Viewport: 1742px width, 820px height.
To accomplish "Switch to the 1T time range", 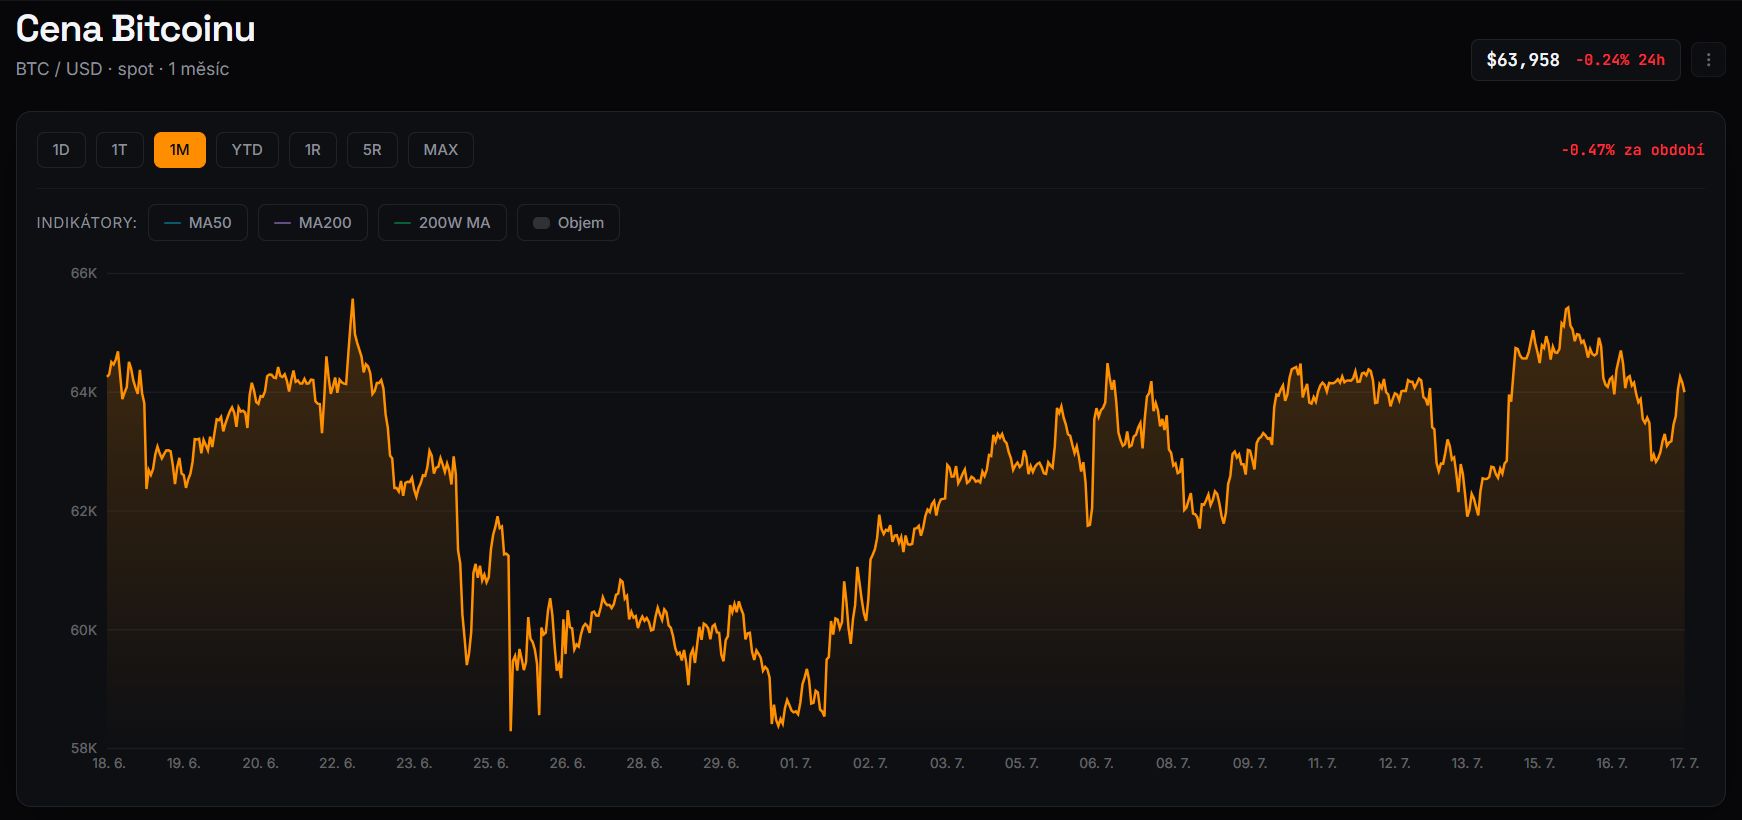I will click(x=119, y=150).
